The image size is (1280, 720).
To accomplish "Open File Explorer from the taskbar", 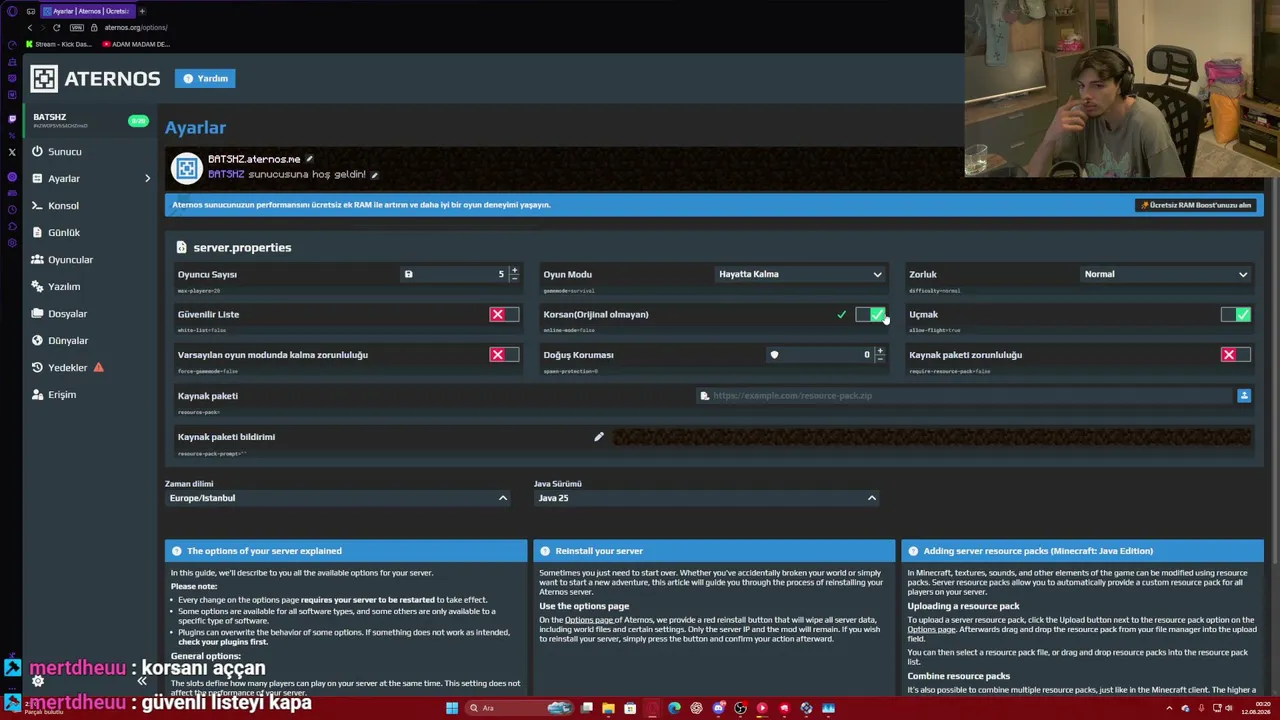I will (x=608, y=709).
